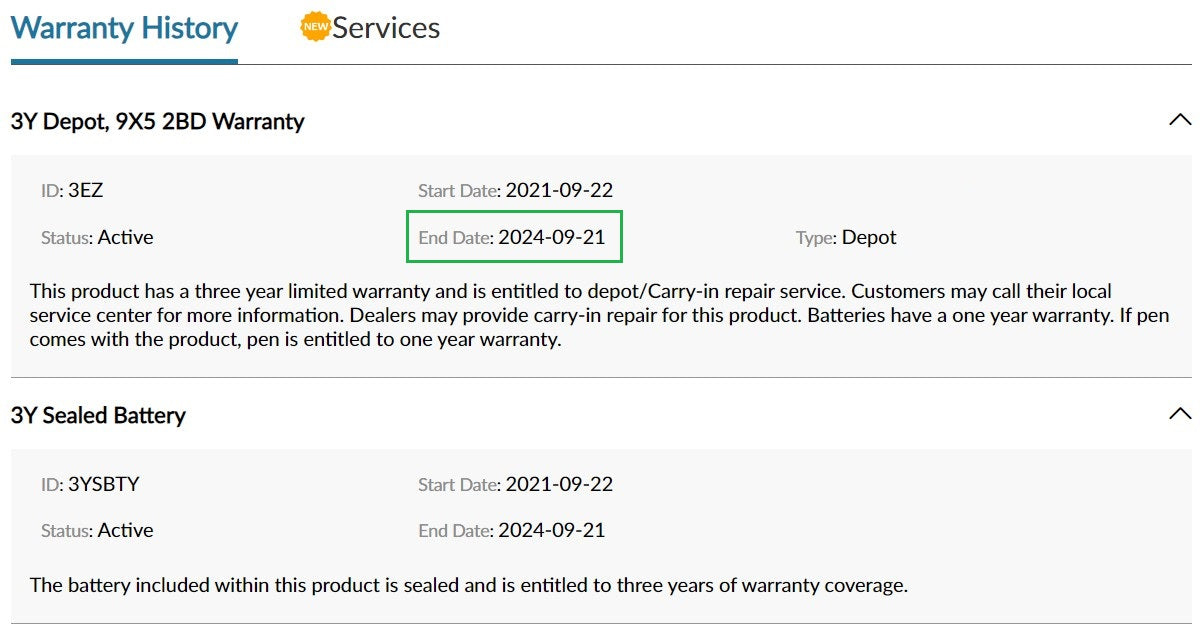1204x637 pixels.
Task: Click the sealed battery Start Date value
Action: click(559, 484)
